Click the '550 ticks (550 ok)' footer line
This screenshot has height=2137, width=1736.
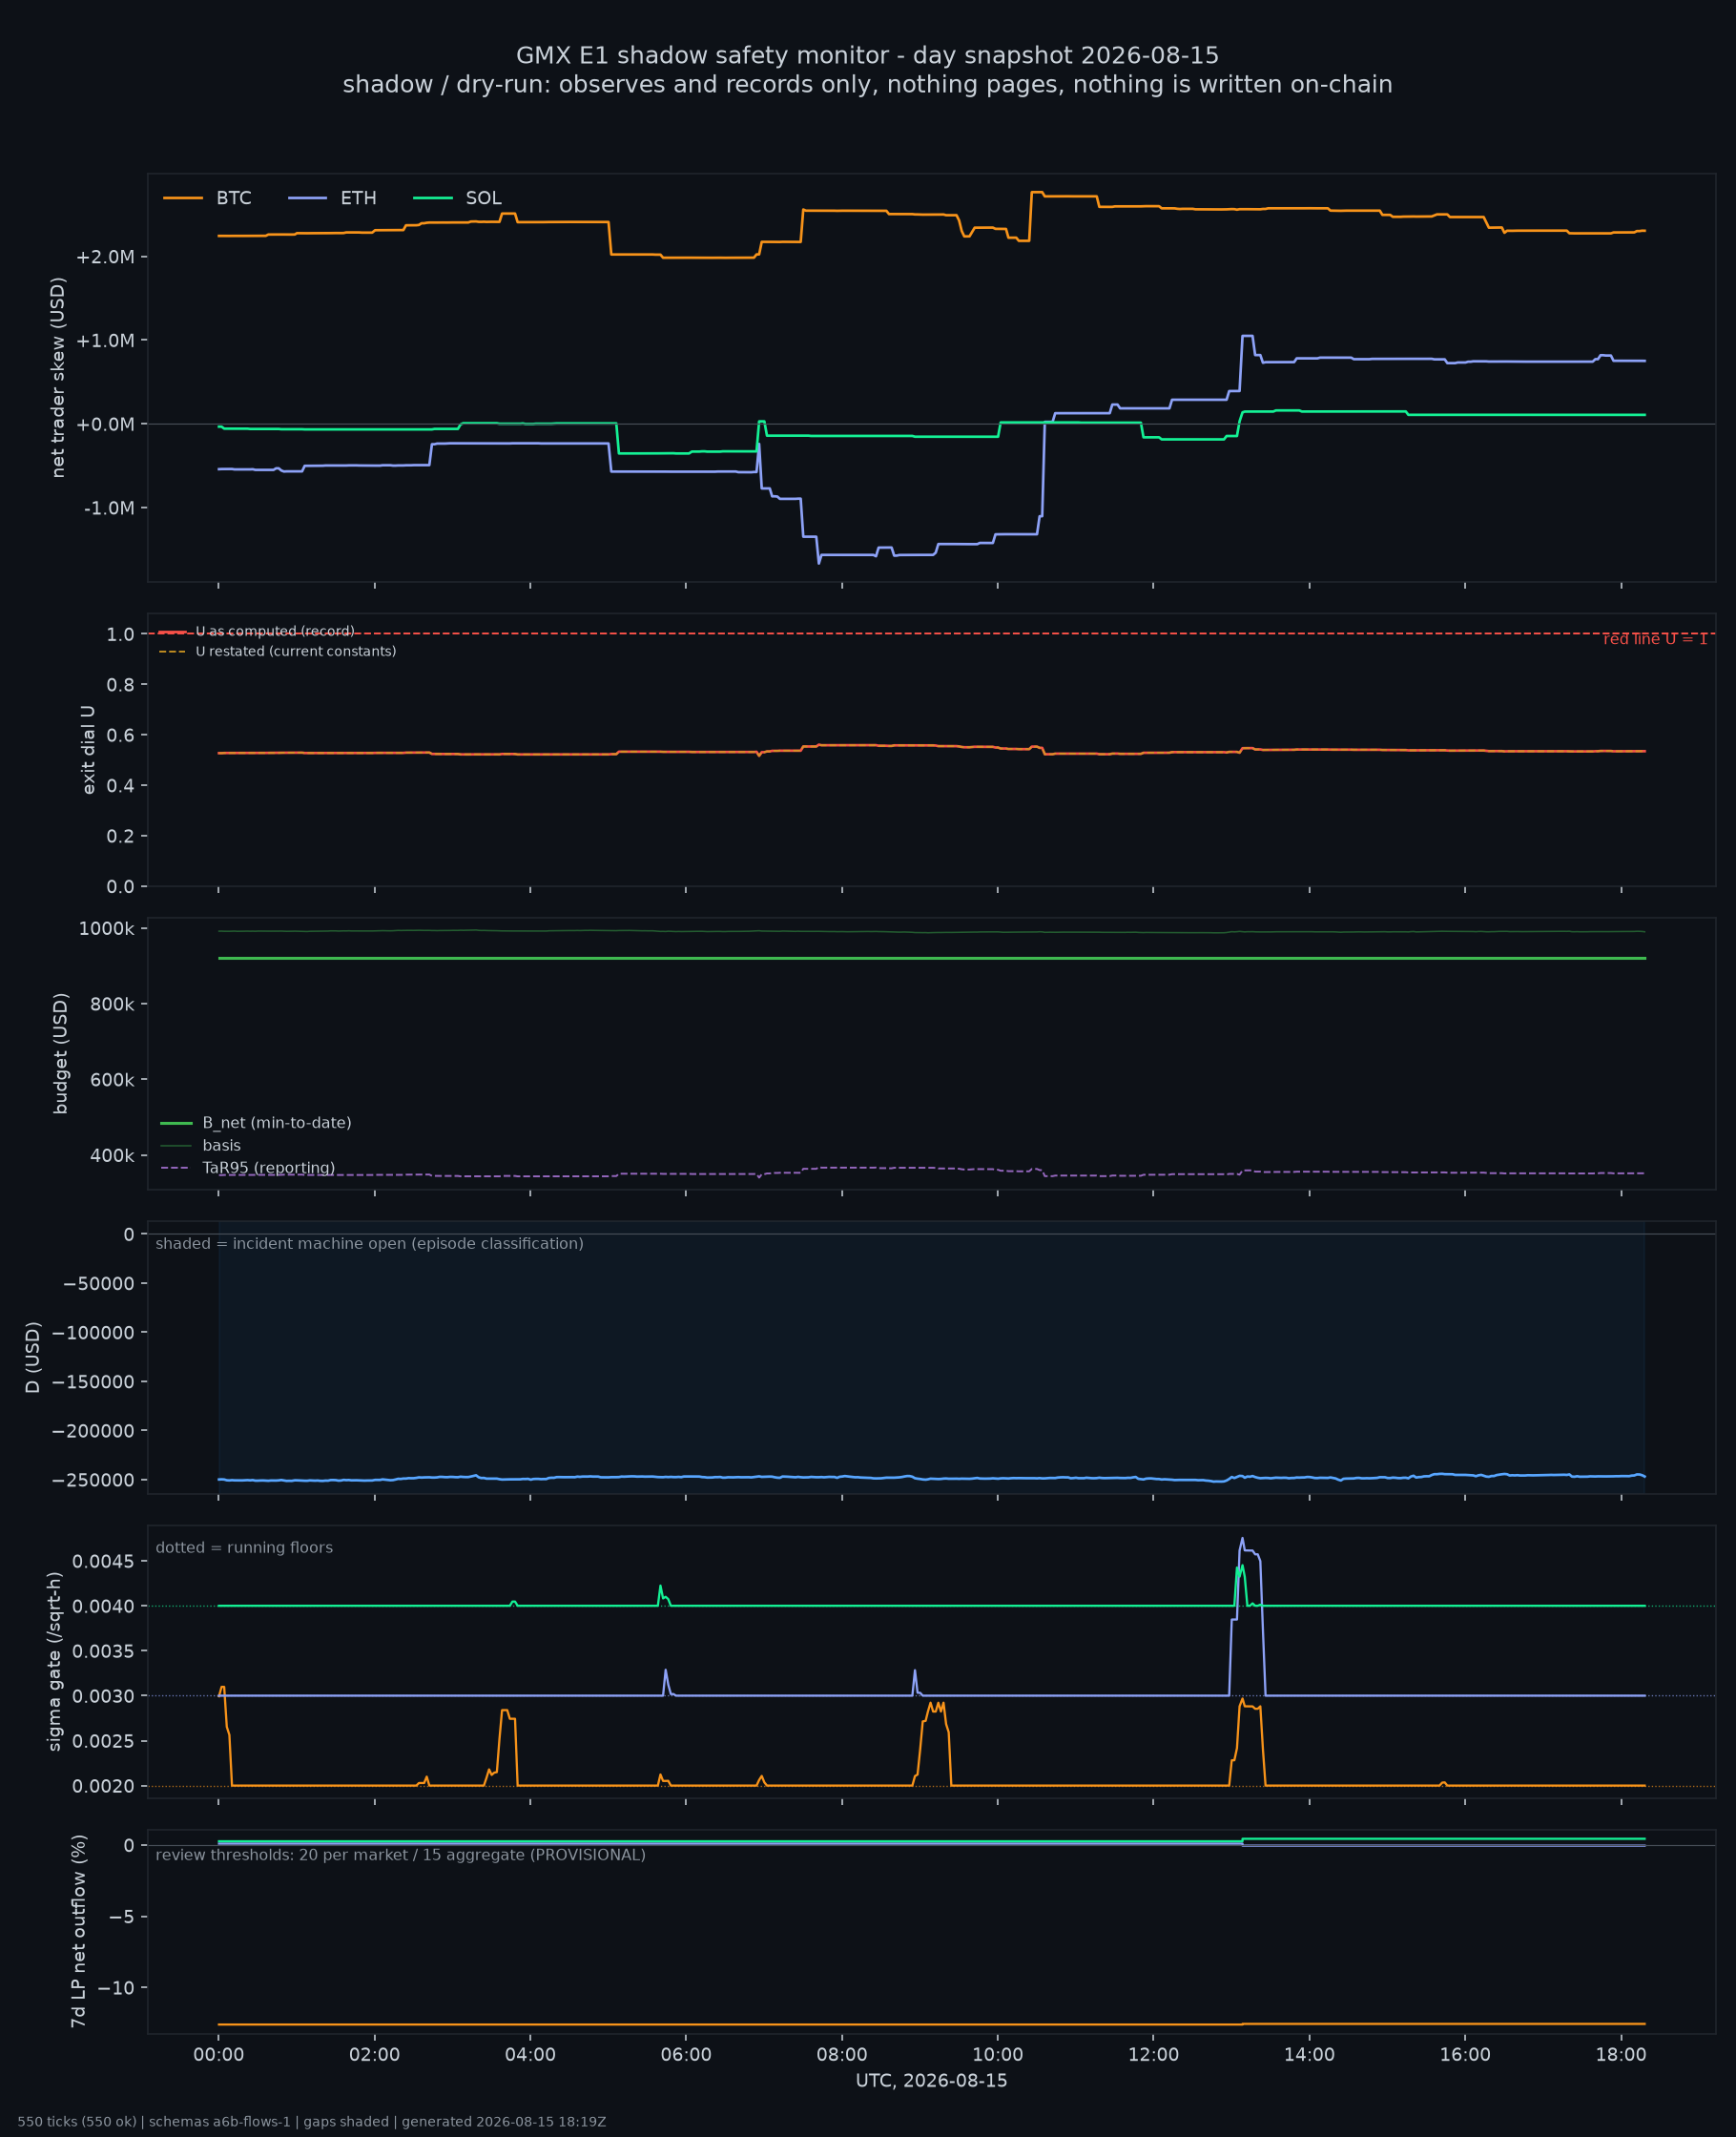(x=312, y=2122)
